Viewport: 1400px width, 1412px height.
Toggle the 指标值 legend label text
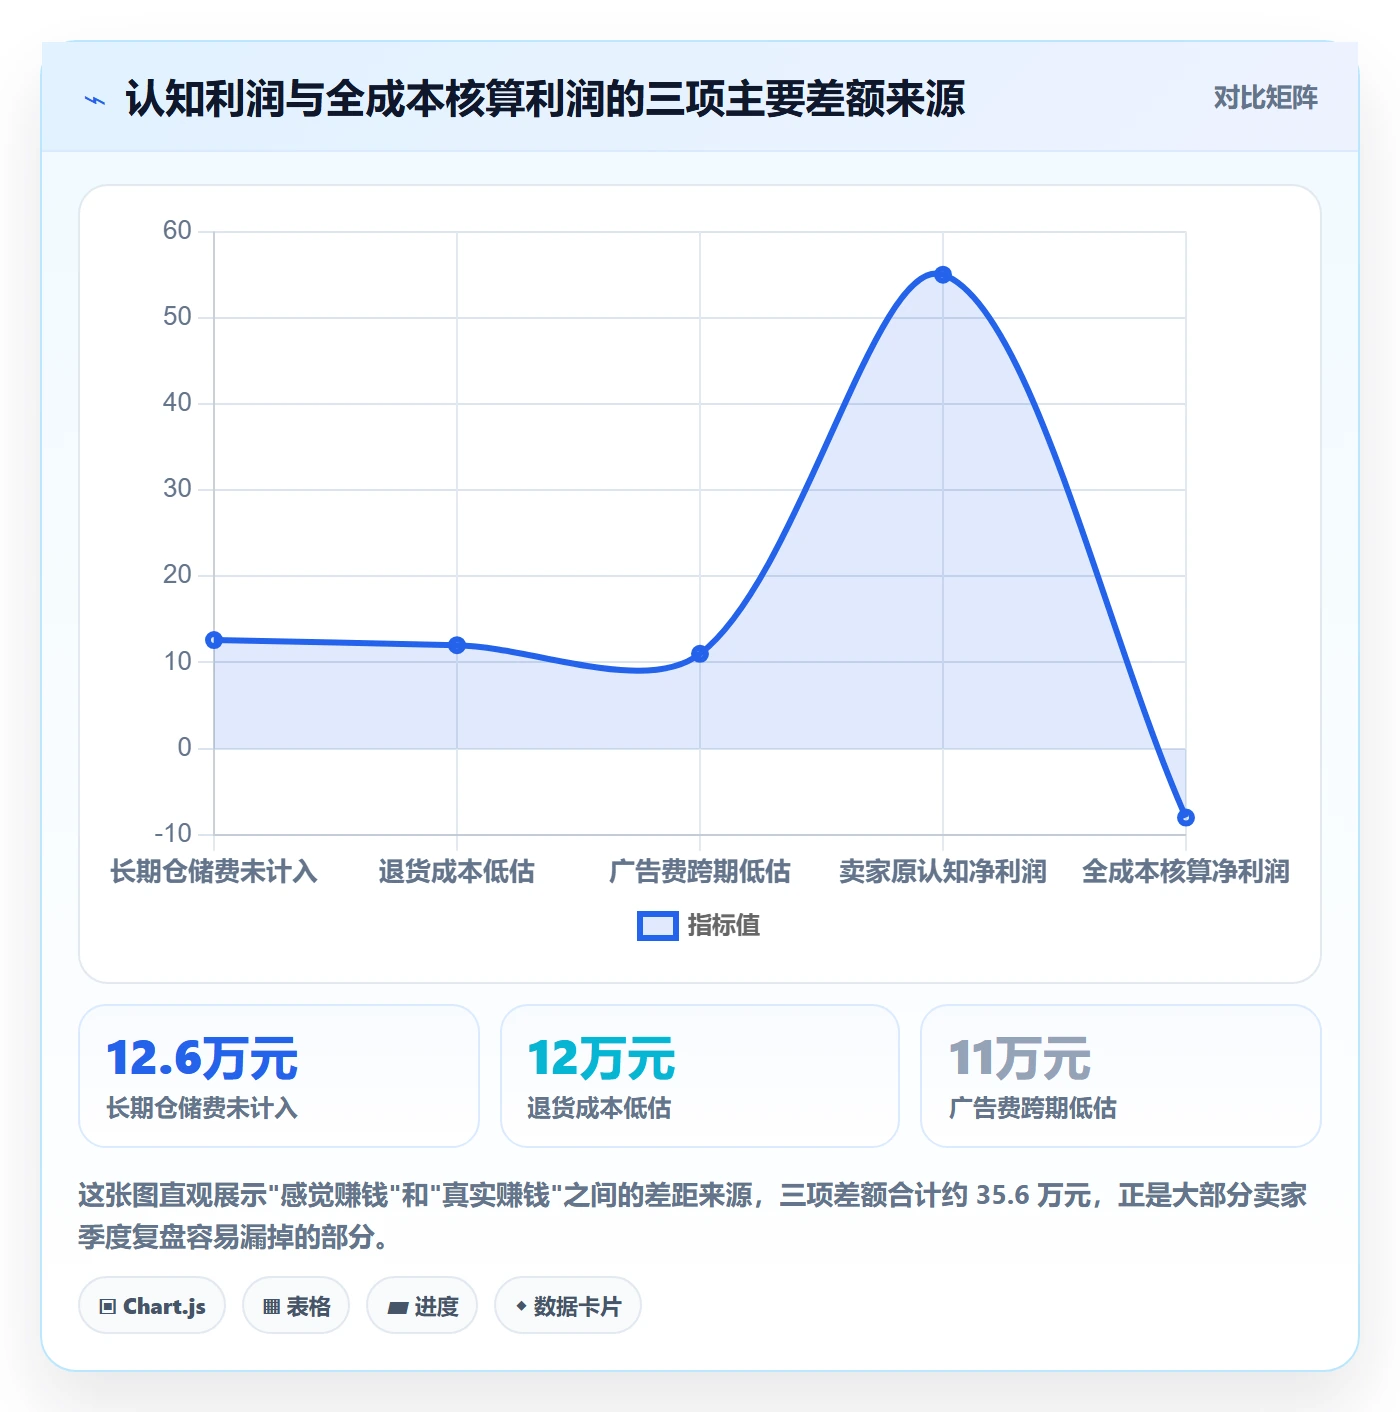click(x=724, y=926)
